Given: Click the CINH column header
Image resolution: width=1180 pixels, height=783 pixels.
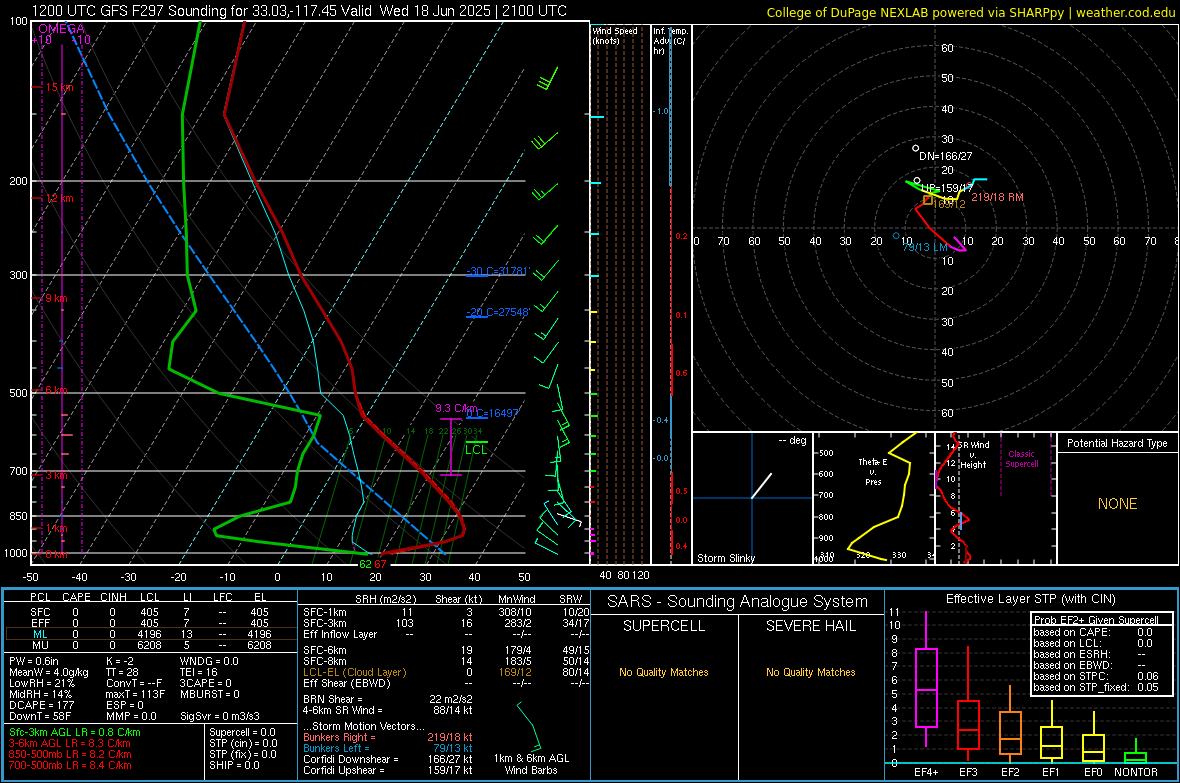Looking at the screenshot, I should [x=114, y=597].
